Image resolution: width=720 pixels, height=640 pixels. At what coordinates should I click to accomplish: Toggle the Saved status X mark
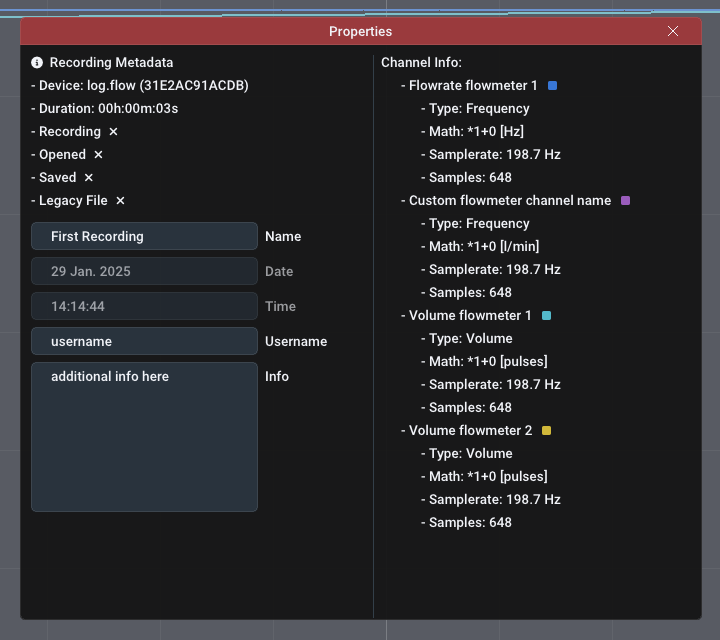coord(88,178)
